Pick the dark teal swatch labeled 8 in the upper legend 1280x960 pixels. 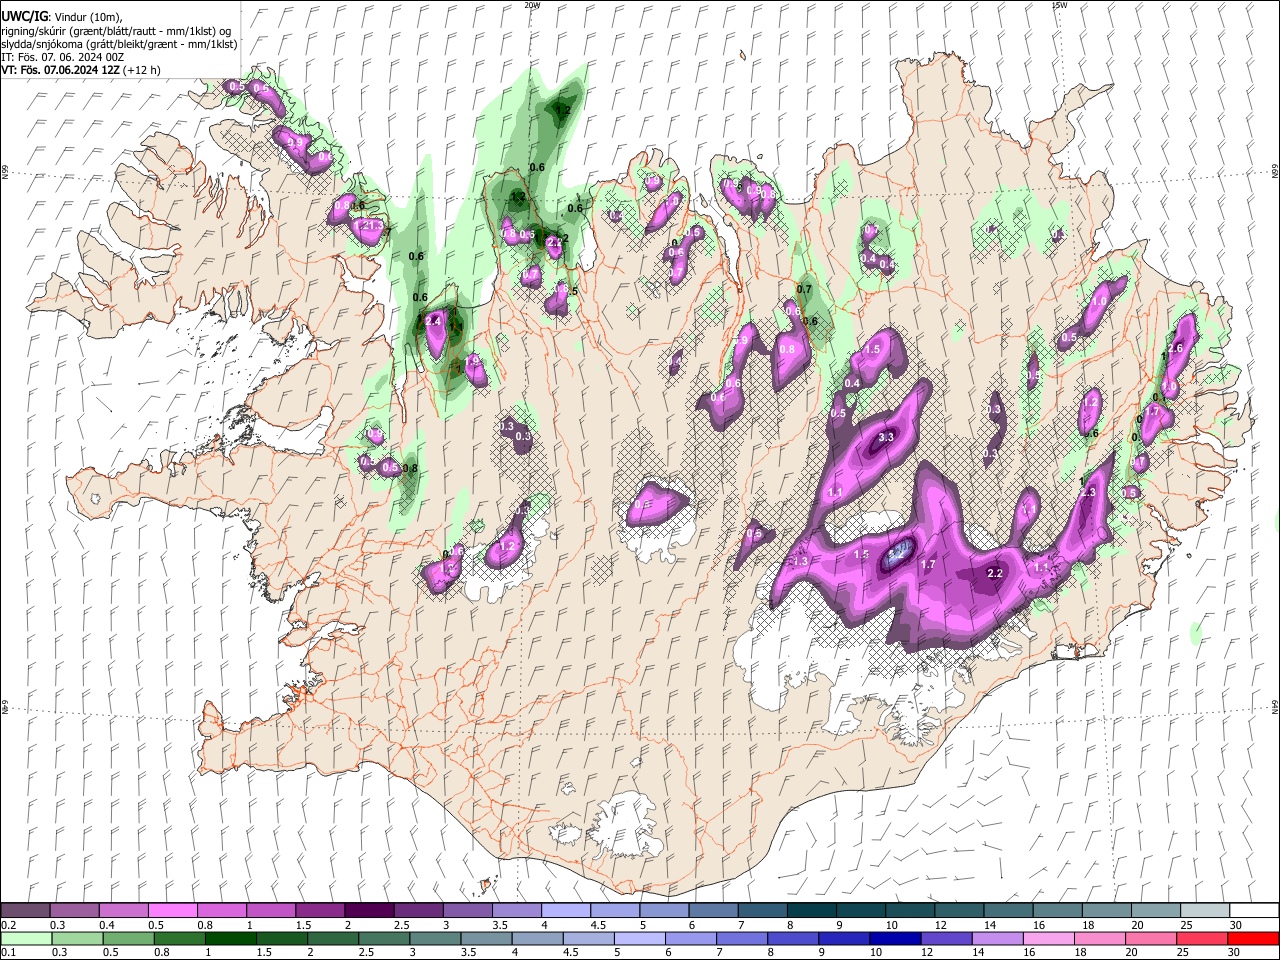pyautogui.click(x=812, y=910)
